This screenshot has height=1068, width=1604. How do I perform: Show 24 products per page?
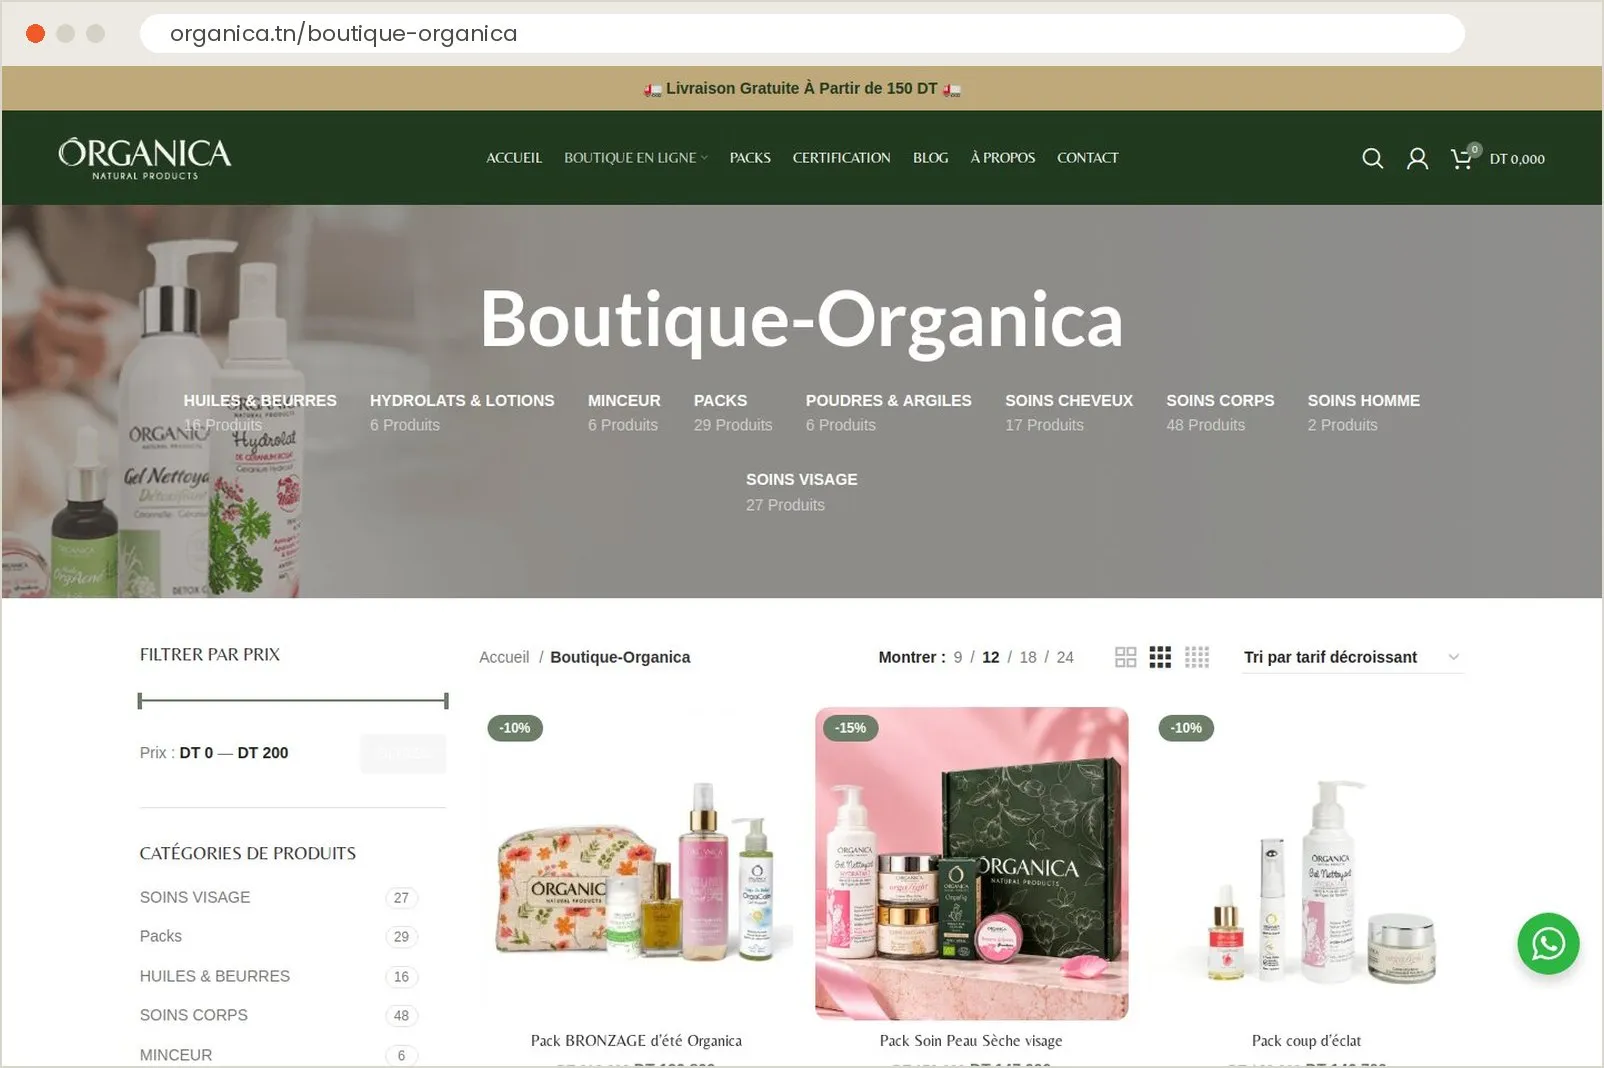click(x=1065, y=657)
